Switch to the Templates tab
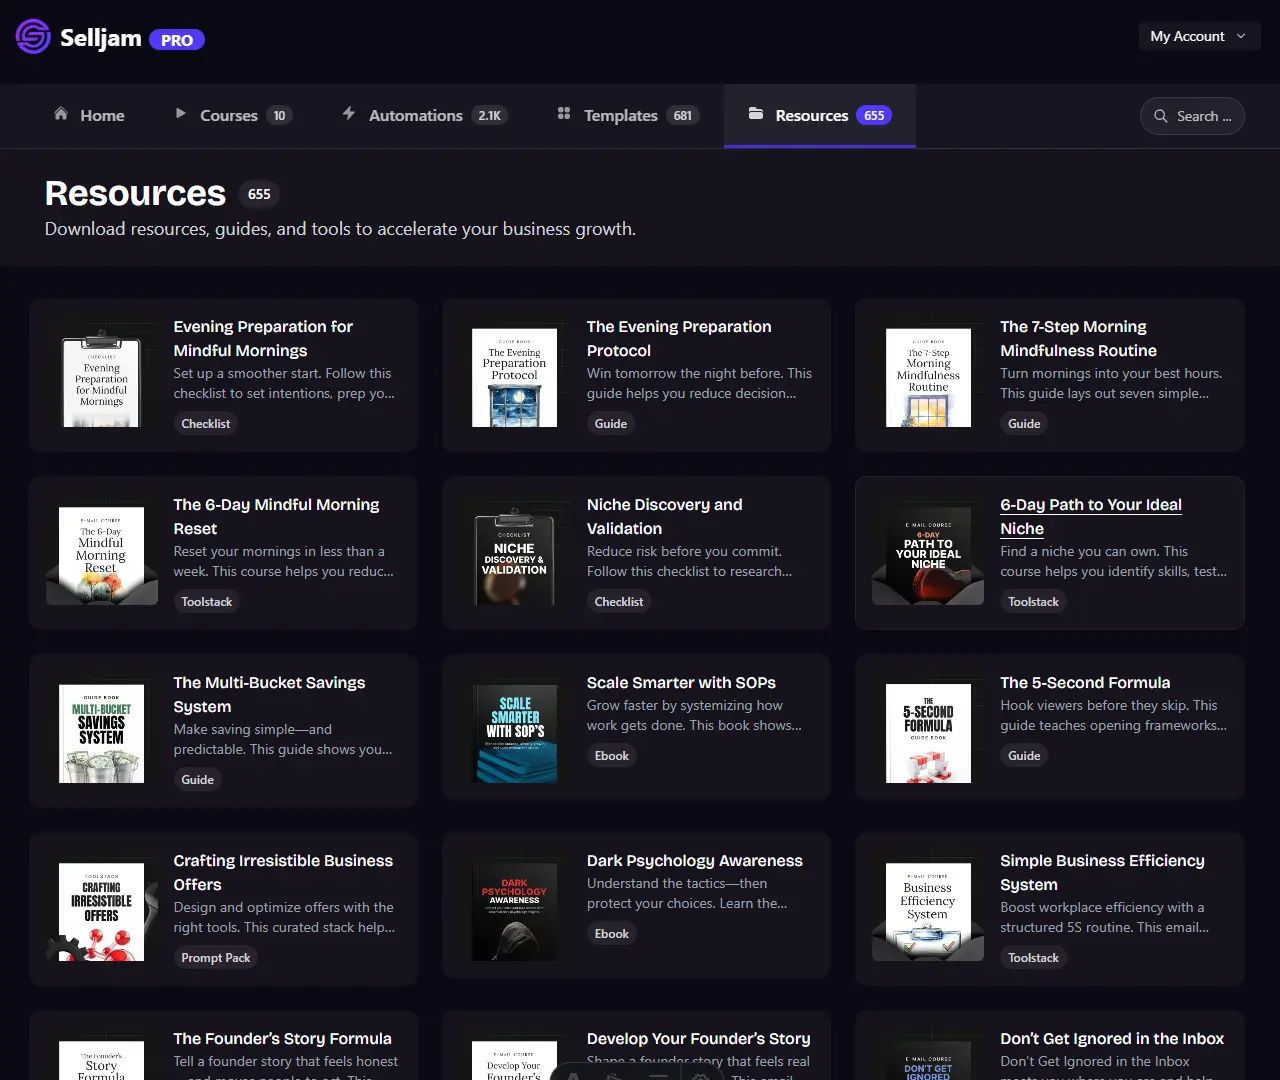 [x=621, y=116]
